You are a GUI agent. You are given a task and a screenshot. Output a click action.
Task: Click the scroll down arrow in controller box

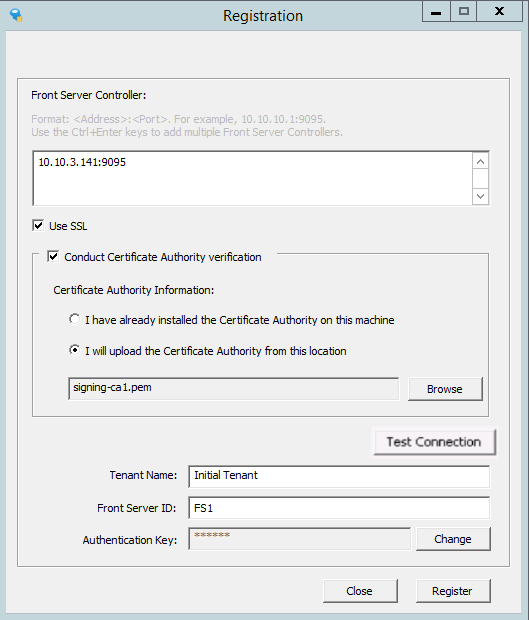480,196
